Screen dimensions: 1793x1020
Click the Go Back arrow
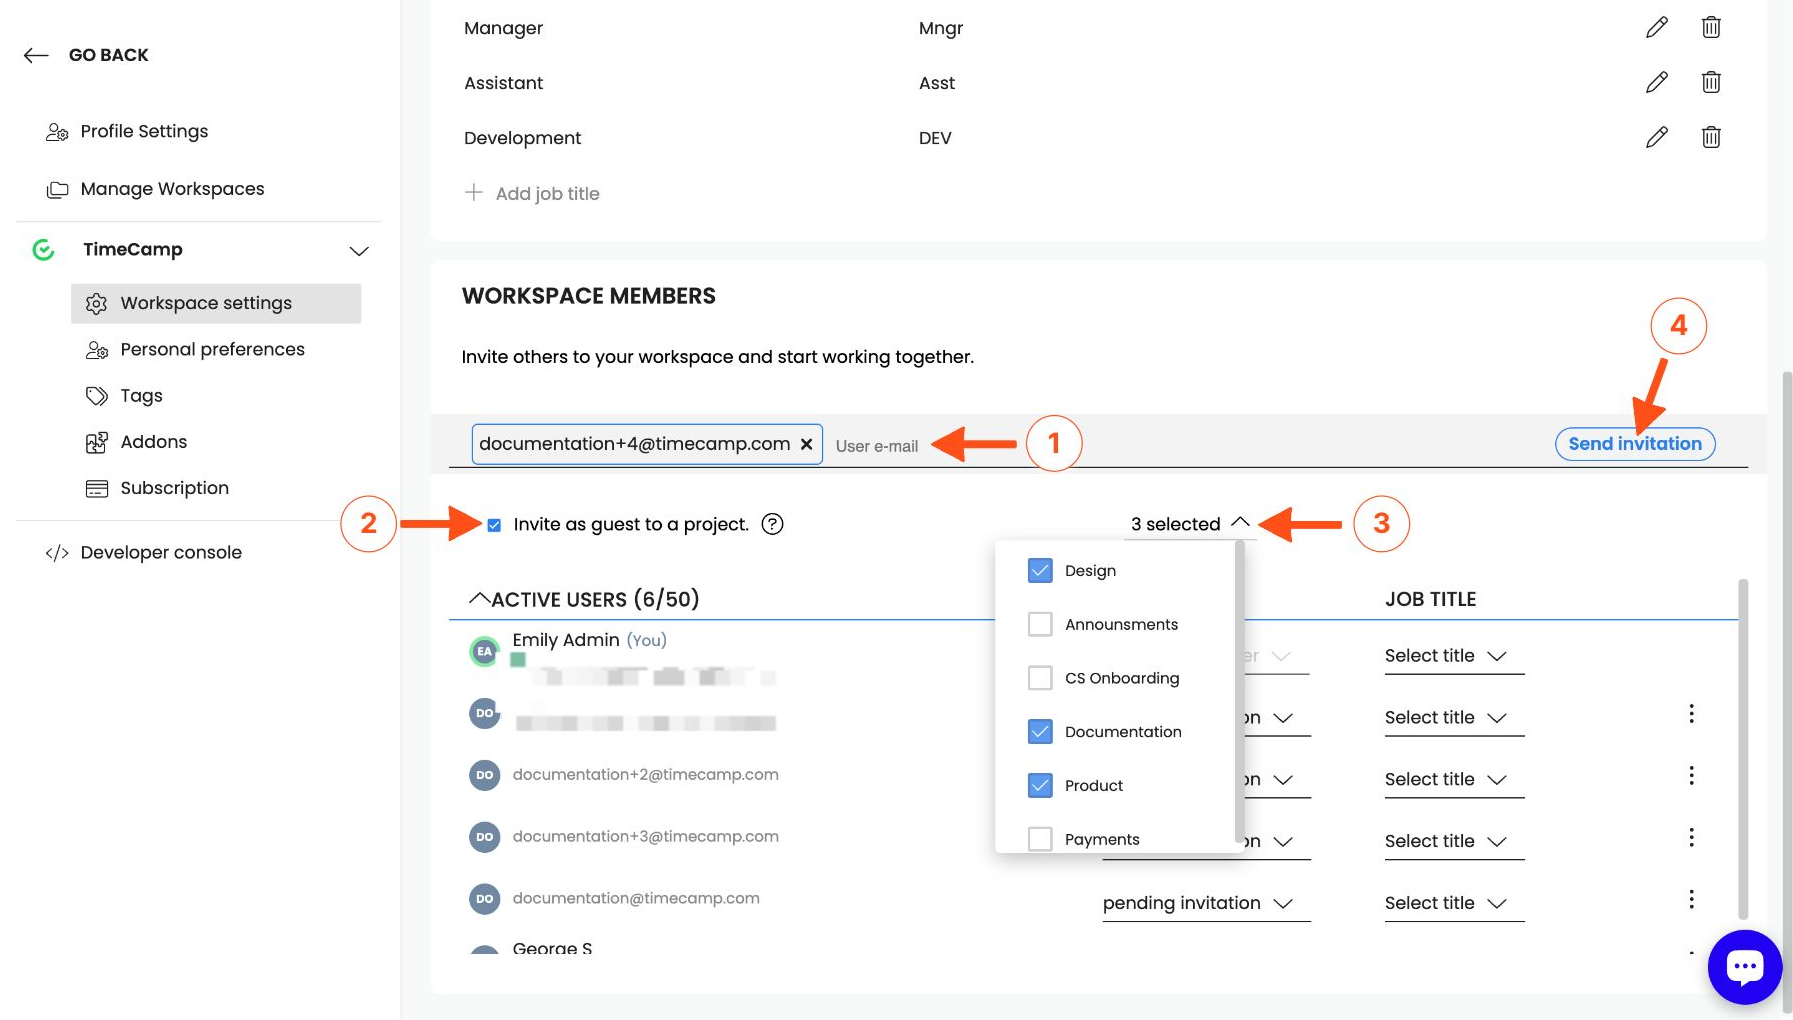37,55
